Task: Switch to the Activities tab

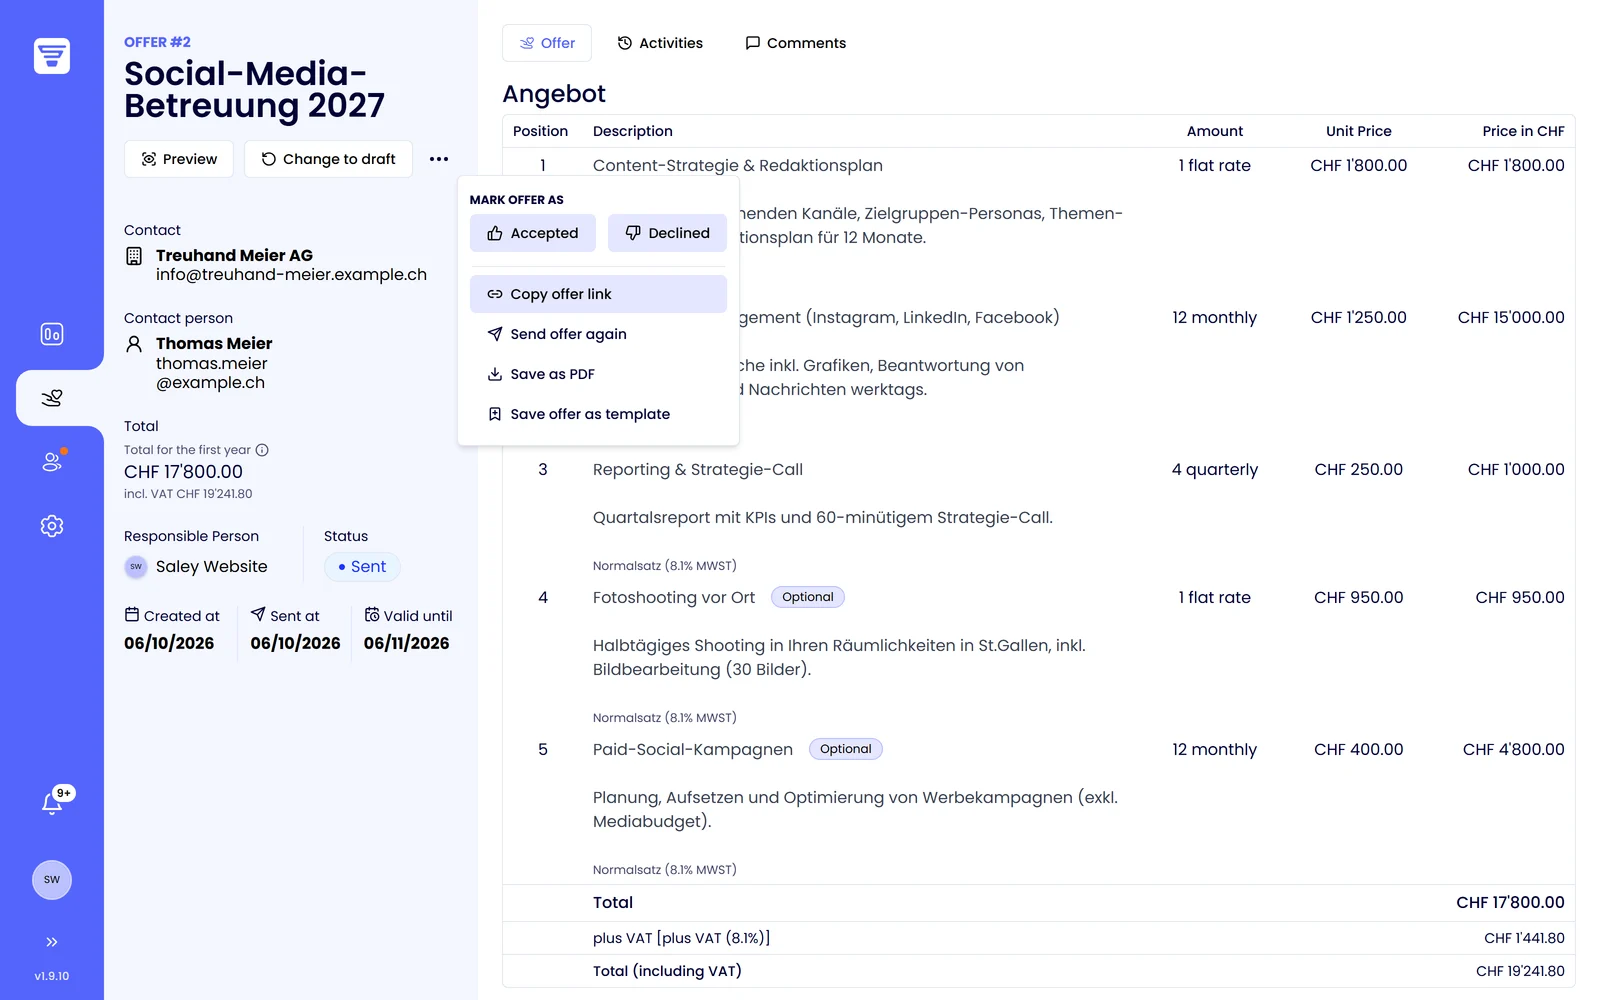Action: [x=660, y=43]
